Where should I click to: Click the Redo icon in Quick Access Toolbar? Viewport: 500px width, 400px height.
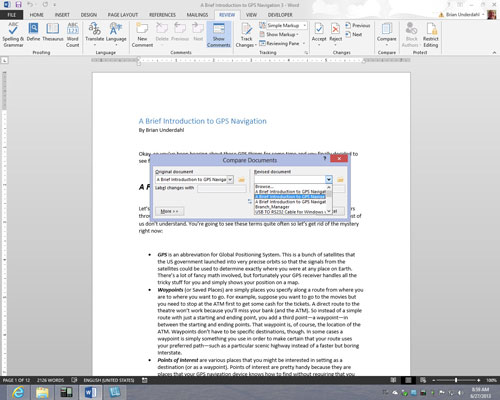tap(45, 5)
